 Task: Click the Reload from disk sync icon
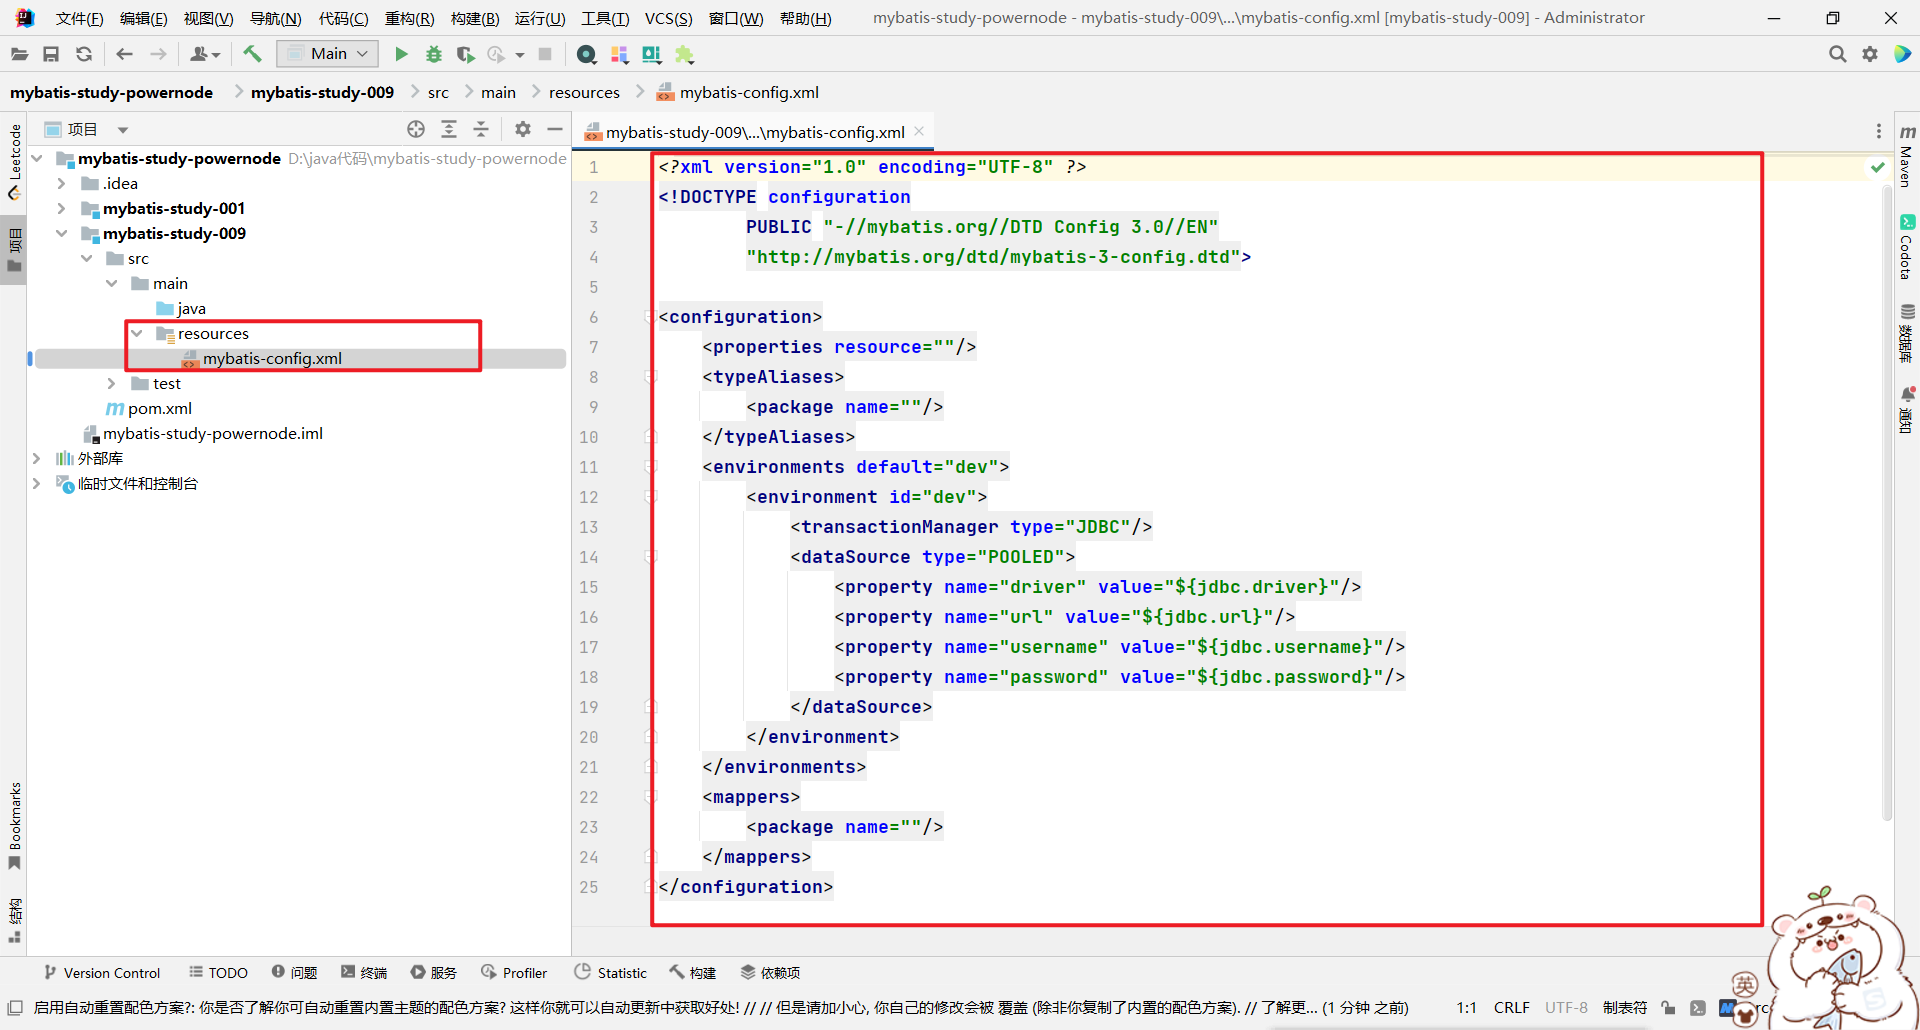[84, 54]
